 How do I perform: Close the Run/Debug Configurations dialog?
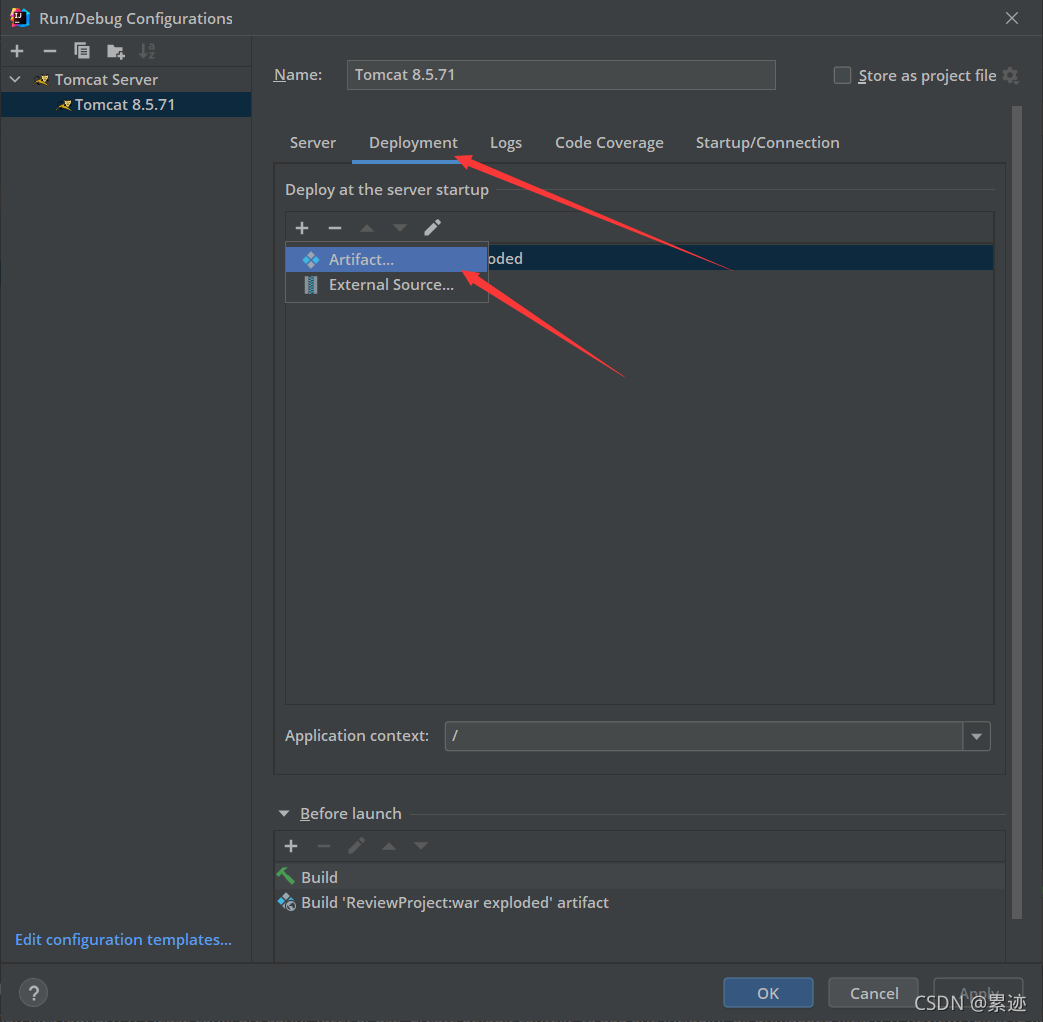[1012, 19]
